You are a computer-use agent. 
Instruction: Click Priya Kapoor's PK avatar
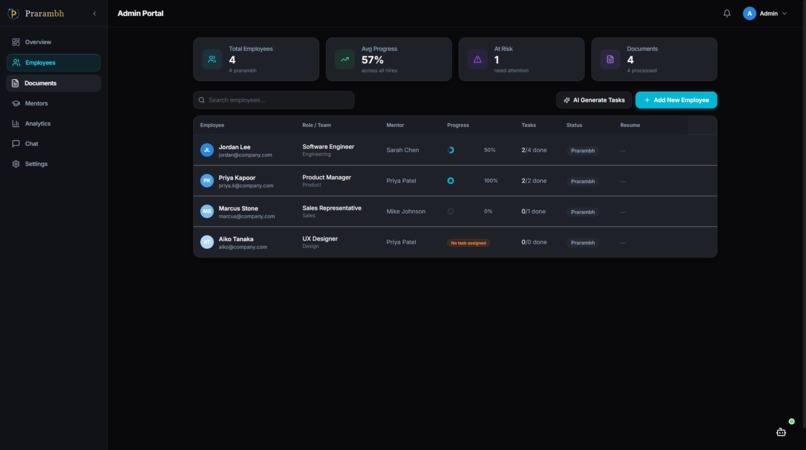(207, 181)
